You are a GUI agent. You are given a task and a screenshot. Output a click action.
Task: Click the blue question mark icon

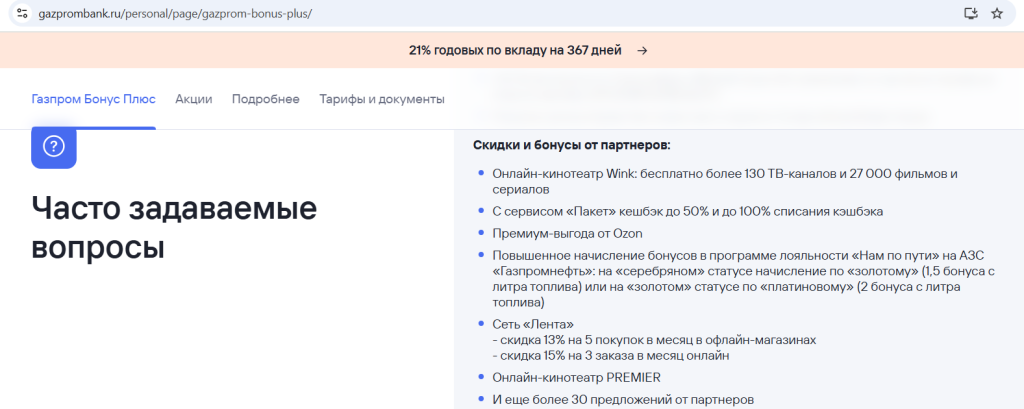[54, 148]
